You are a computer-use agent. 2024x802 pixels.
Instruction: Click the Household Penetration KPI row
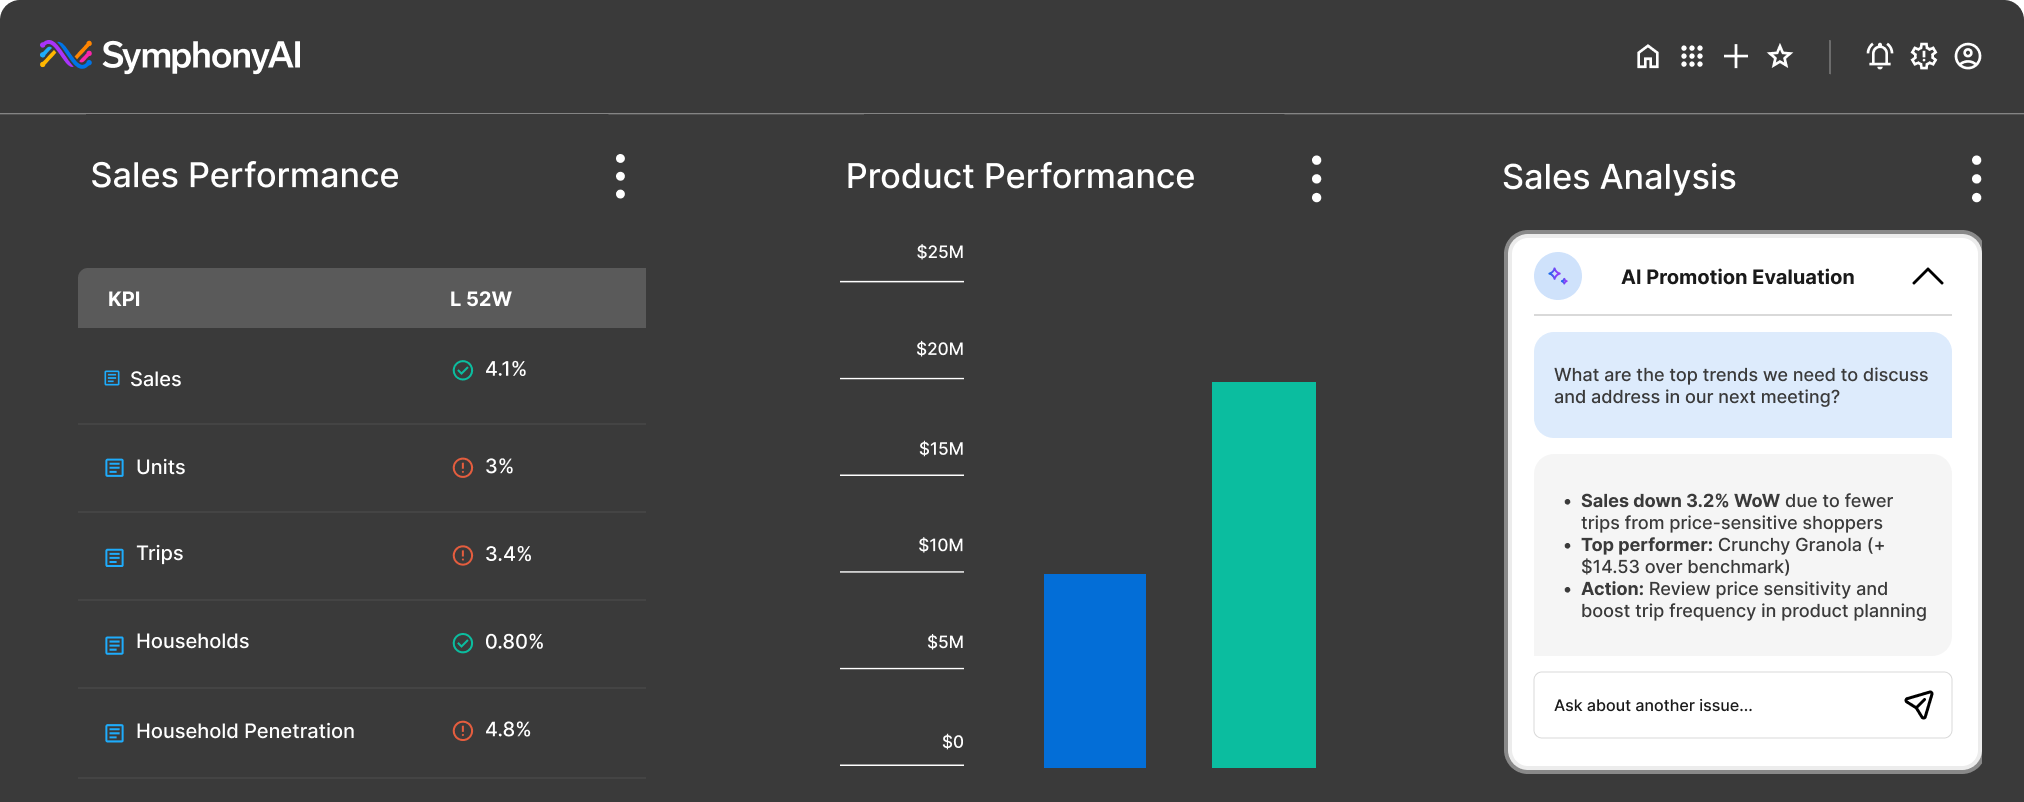pos(245,731)
